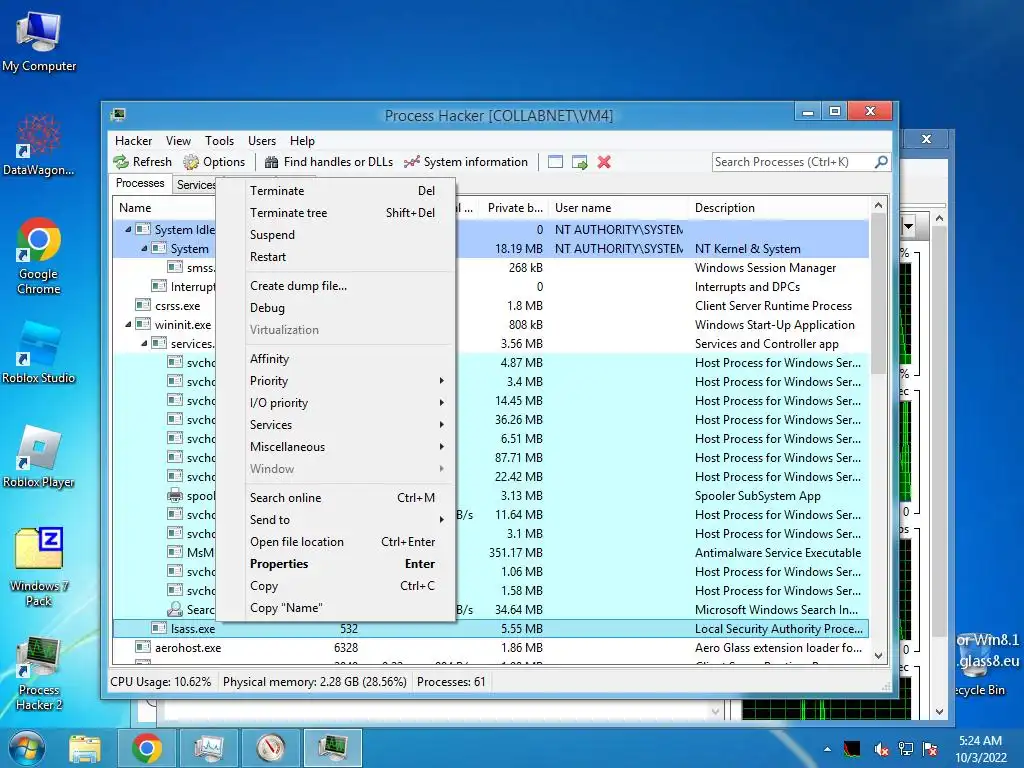The height and width of the screenshot is (768, 1024).
Task: Sort by the Private bytes column header
Action: coord(514,208)
